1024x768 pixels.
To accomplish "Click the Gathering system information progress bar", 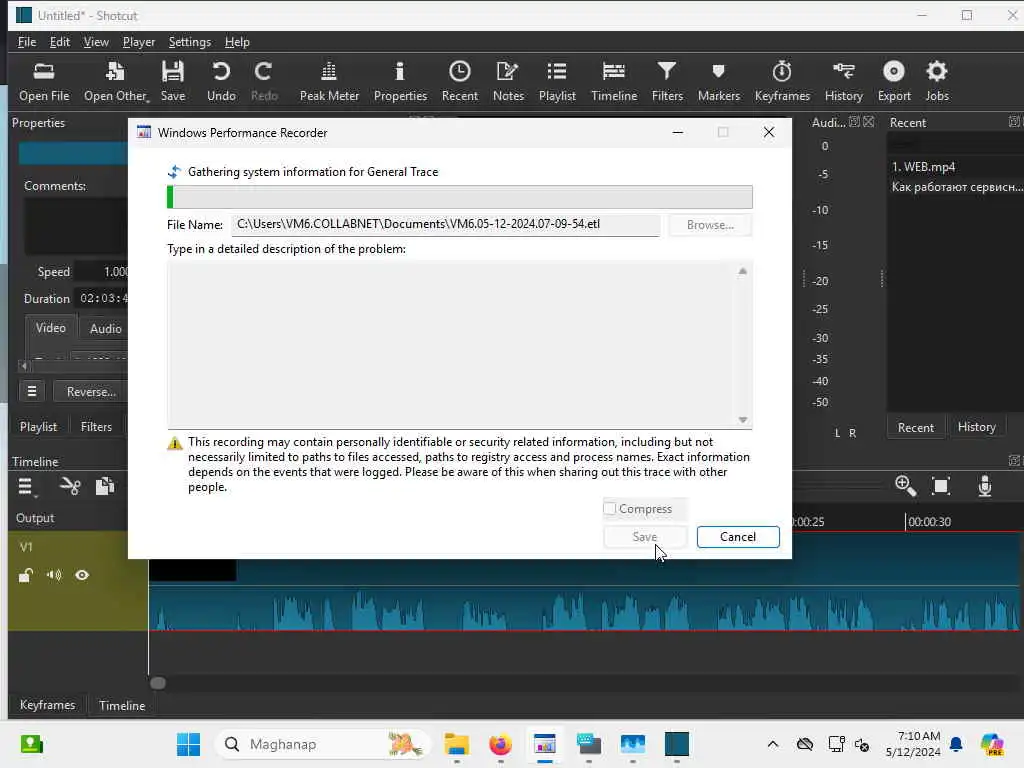I will pyautogui.click(x=460, y=197).
